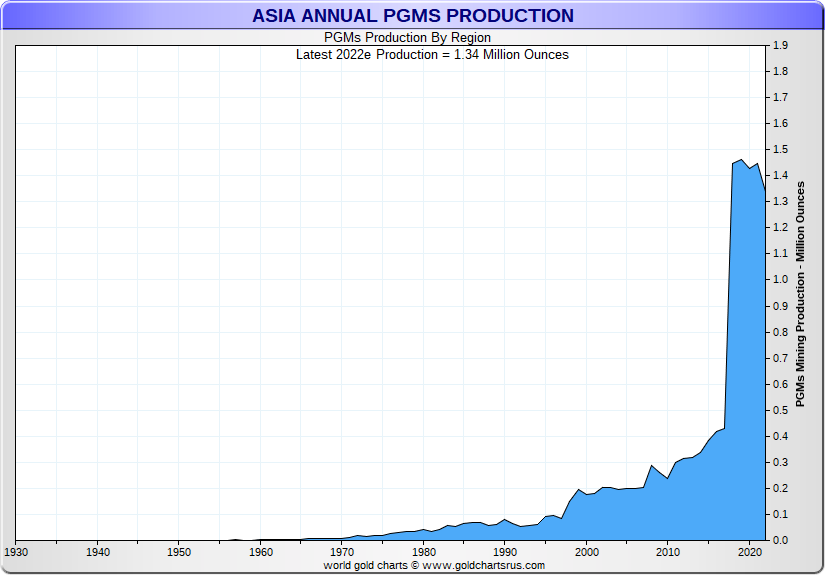825x575 pixels.
Task: Click the 1.9 value on the y-axis
Action: pyautogui.click(x=780, y=46)
